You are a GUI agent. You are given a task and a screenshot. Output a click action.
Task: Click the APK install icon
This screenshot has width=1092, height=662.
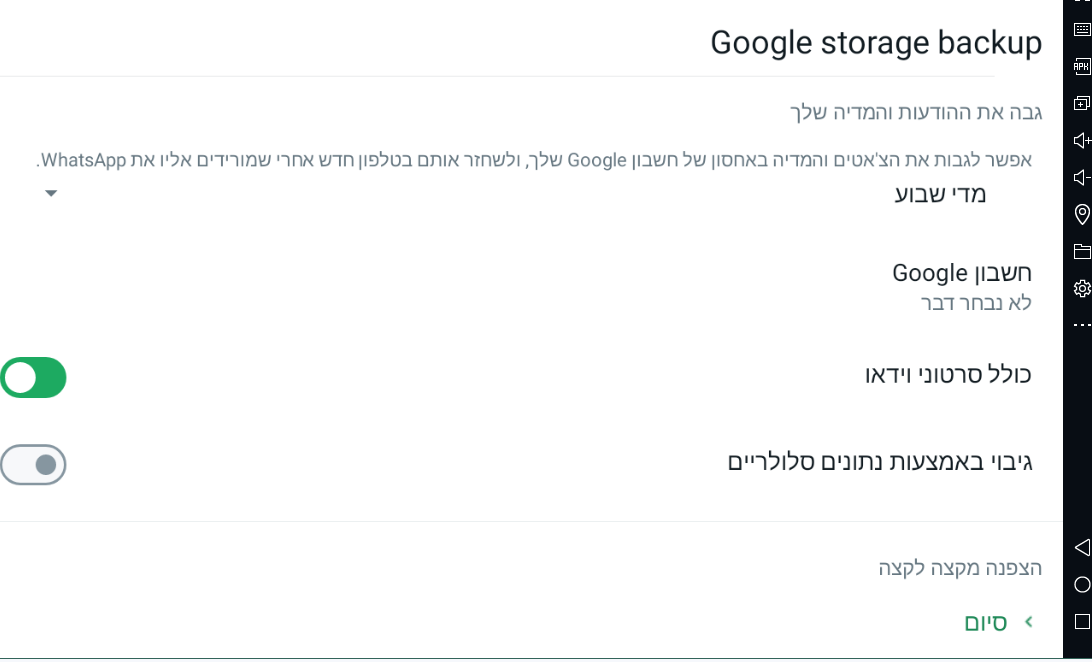coord(1081,67)
